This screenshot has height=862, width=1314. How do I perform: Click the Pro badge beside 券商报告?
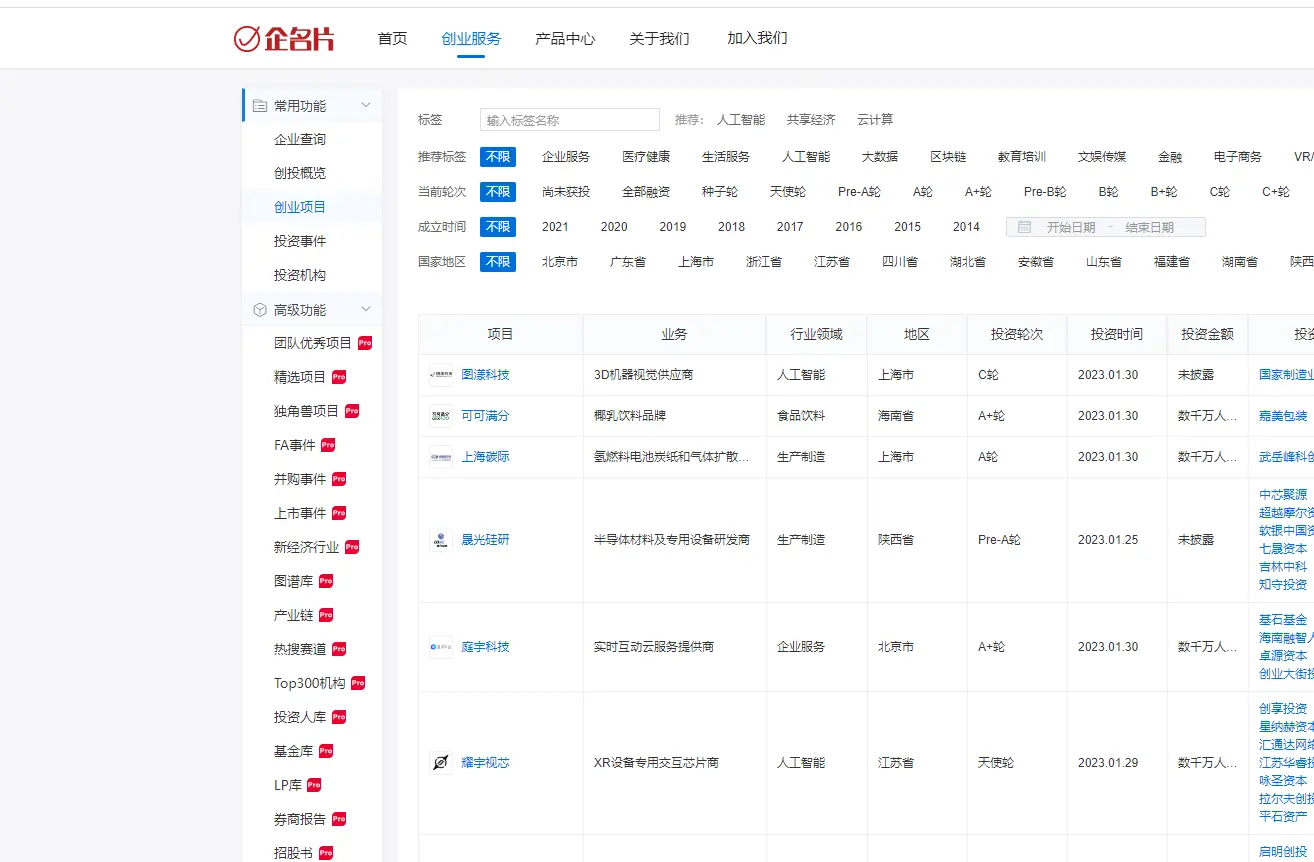tap(339, 818)
